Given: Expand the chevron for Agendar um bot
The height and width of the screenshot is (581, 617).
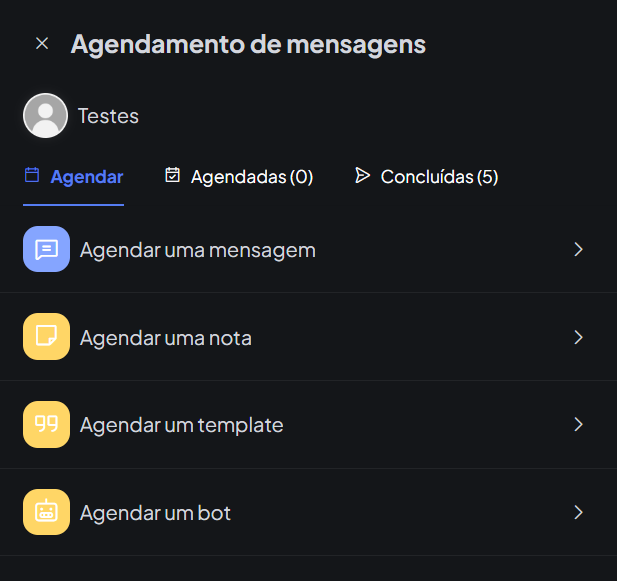Looking at the screenshot, I should click(578, 513).
